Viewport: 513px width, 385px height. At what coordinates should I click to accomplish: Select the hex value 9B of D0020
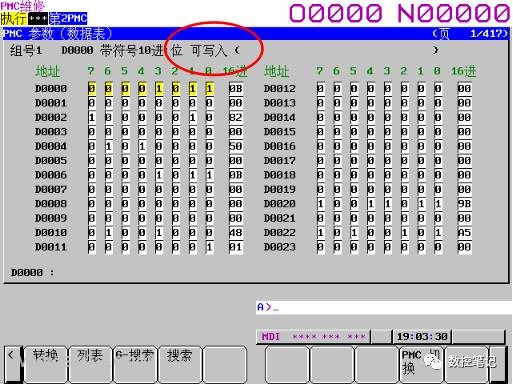(x=464, y=204)
